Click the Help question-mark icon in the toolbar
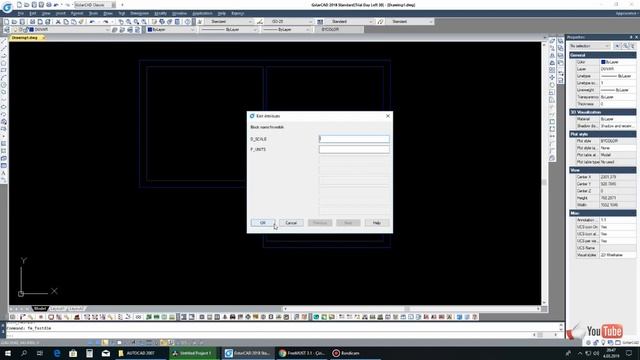This screenshot has width=640, height=360. pos(187,22)
